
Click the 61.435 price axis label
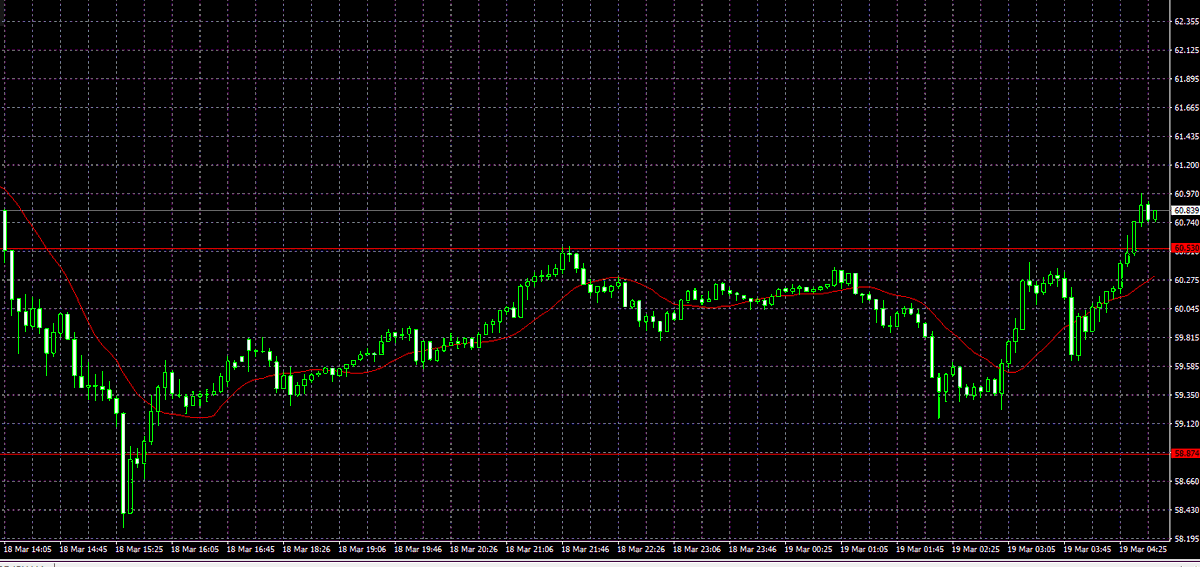coord(1186,136)
